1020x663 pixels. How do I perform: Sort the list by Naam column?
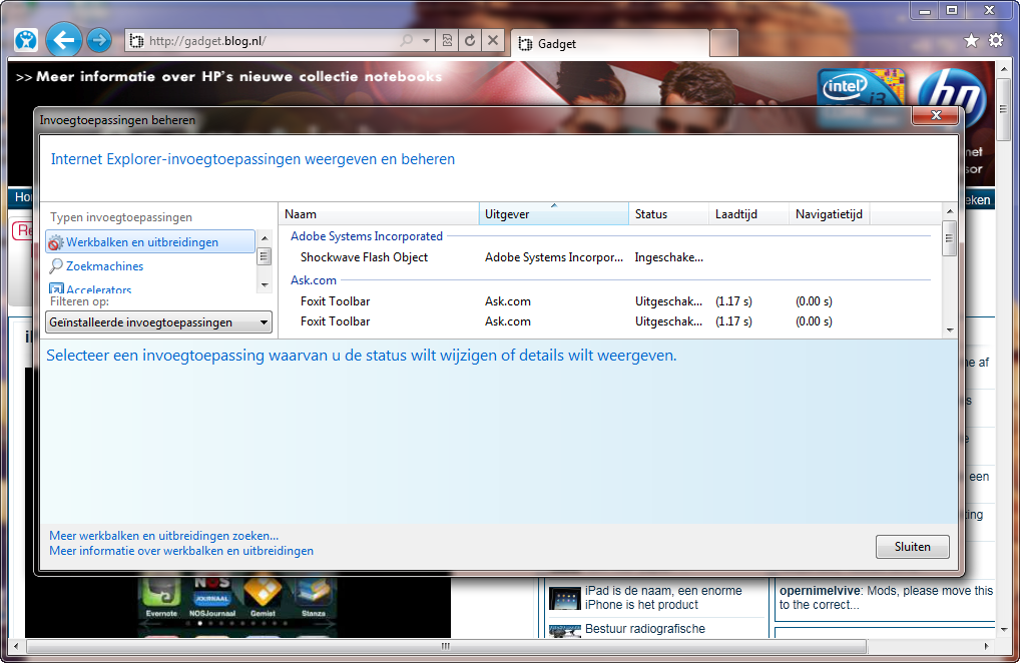(379, 214)
